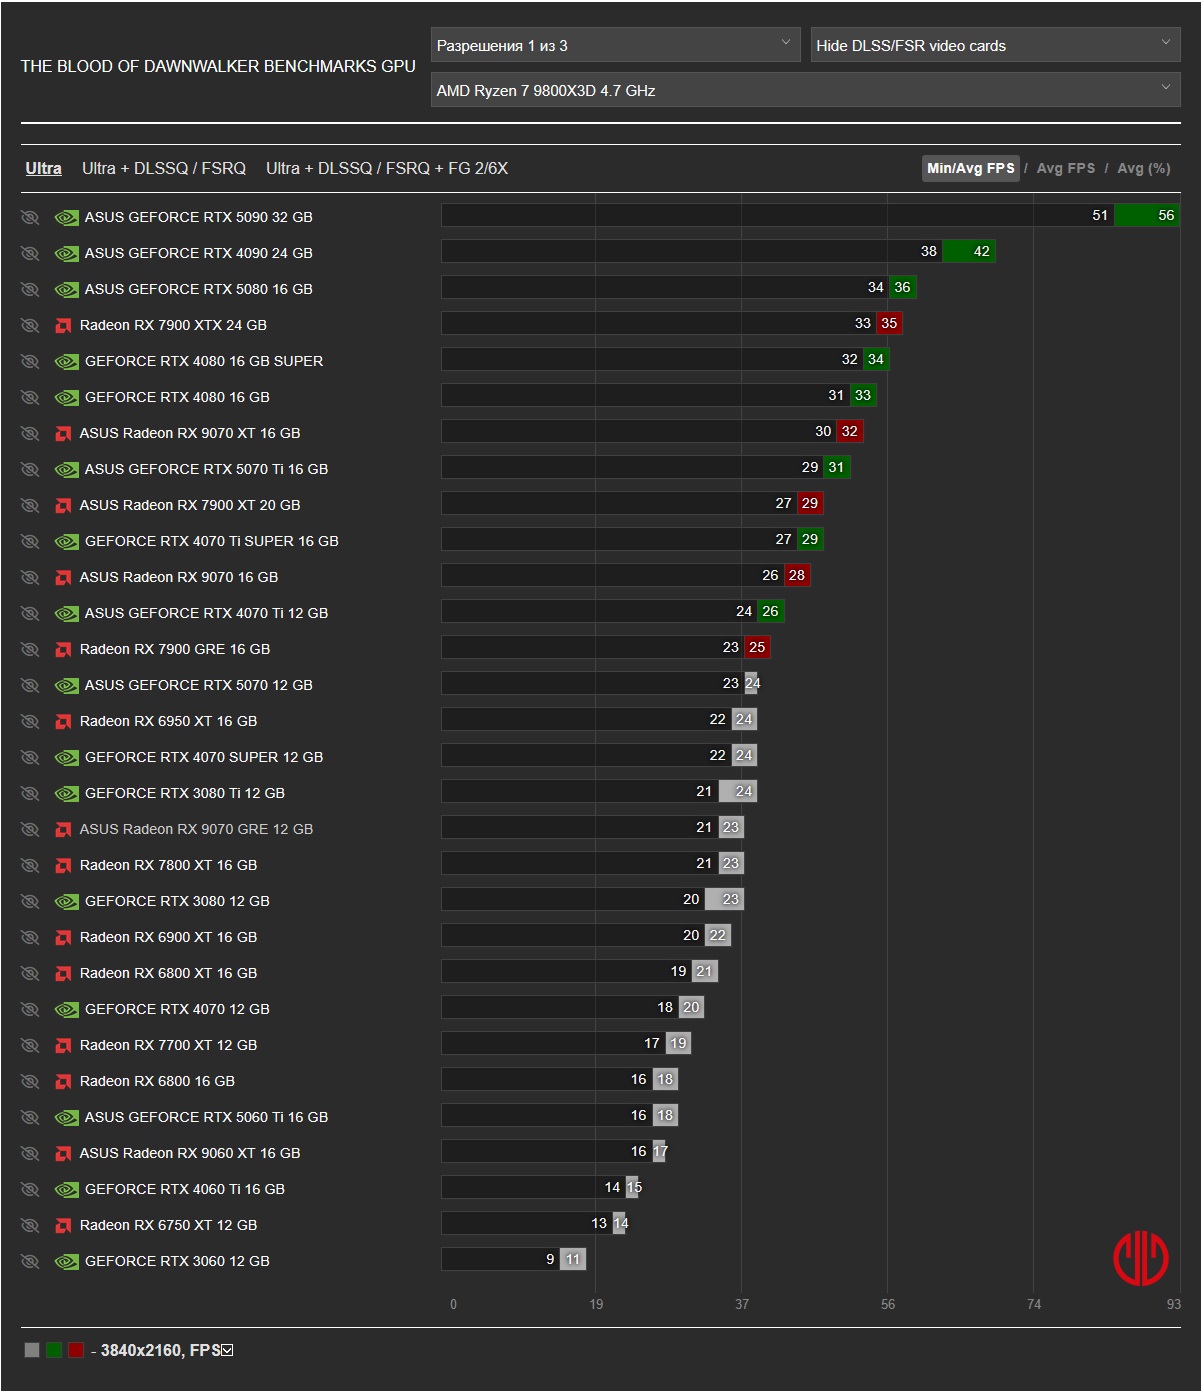Click AMD logo beside Radeon RX 6800 XT
This screenshot has height=1392, width=1201.
click(63, 973)
